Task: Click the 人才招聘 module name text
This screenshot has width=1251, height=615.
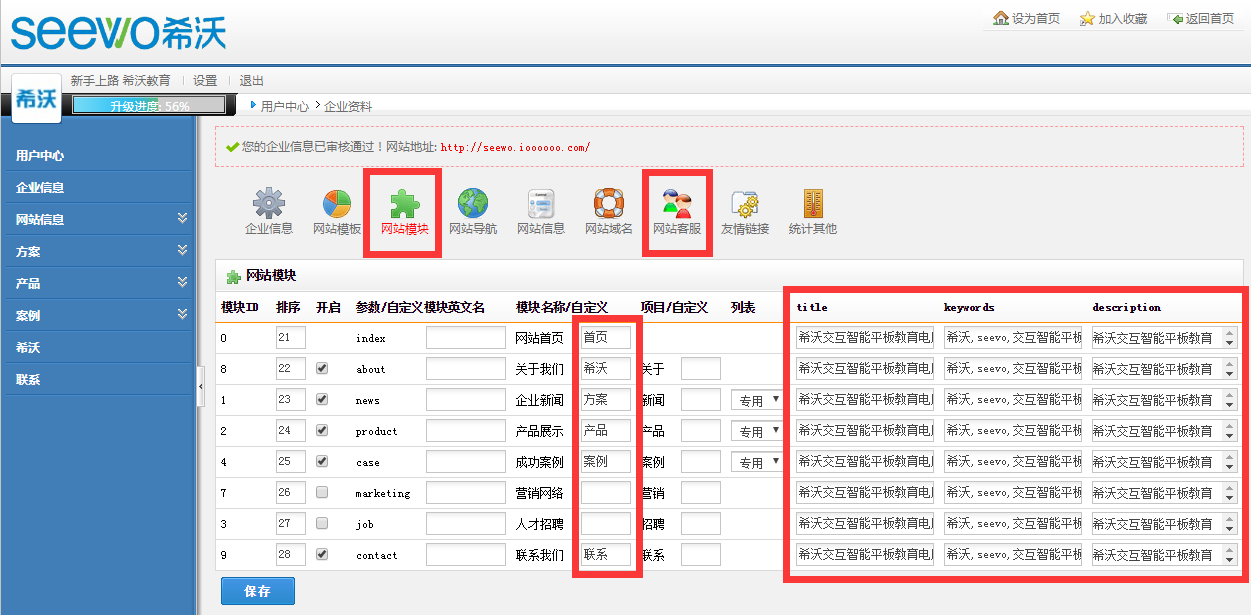Action: 539,524
